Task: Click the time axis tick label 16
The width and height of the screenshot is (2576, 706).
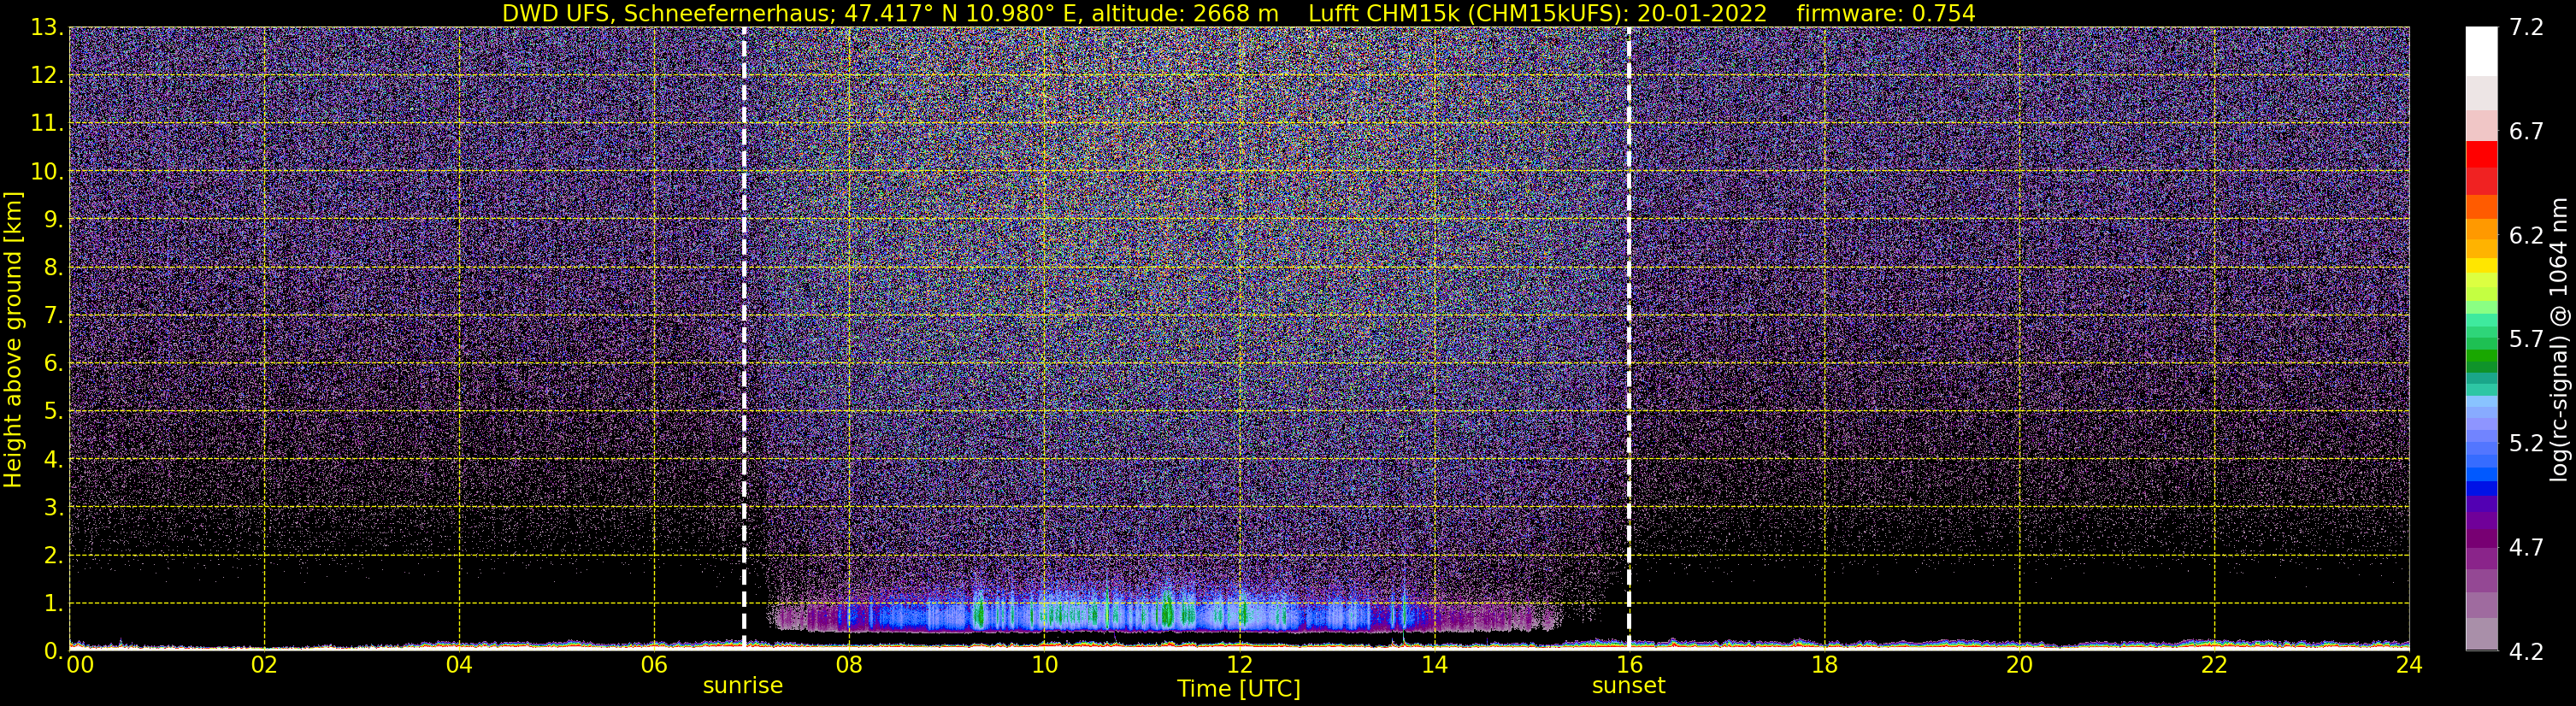Action: pos(1629,665)
